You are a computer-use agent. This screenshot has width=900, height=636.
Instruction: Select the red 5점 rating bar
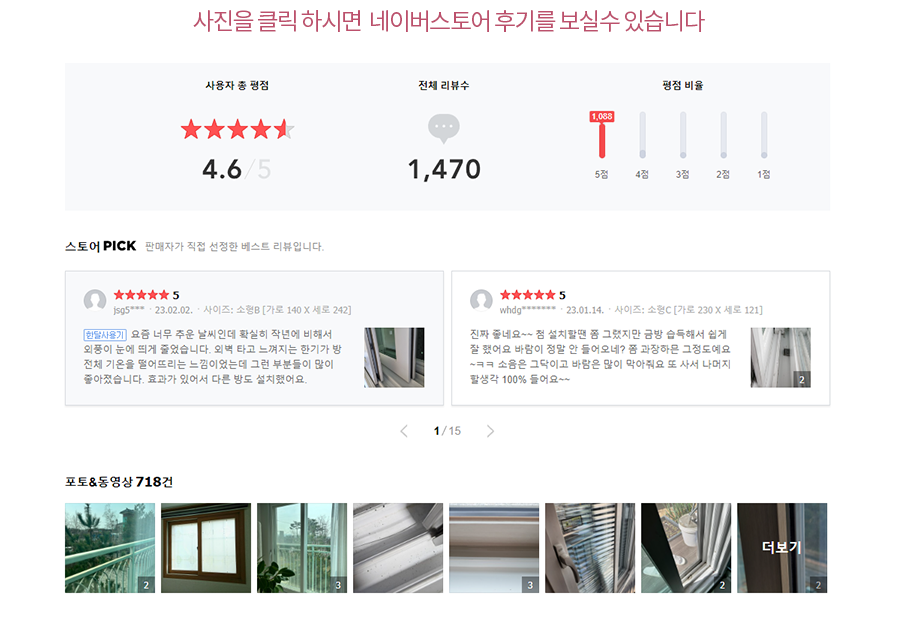(602, 141)
